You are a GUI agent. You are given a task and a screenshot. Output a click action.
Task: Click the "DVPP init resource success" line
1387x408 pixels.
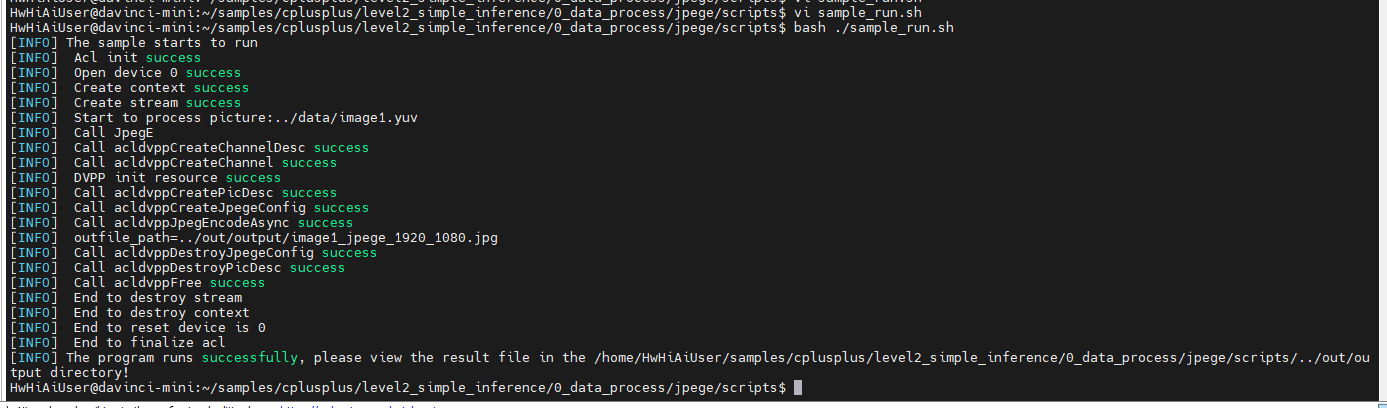(x=177, y=178)
